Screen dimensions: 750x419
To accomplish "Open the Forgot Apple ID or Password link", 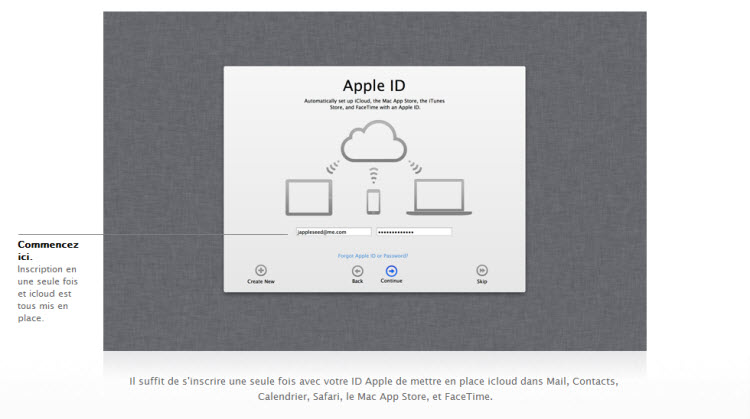I will pos(373,256).
